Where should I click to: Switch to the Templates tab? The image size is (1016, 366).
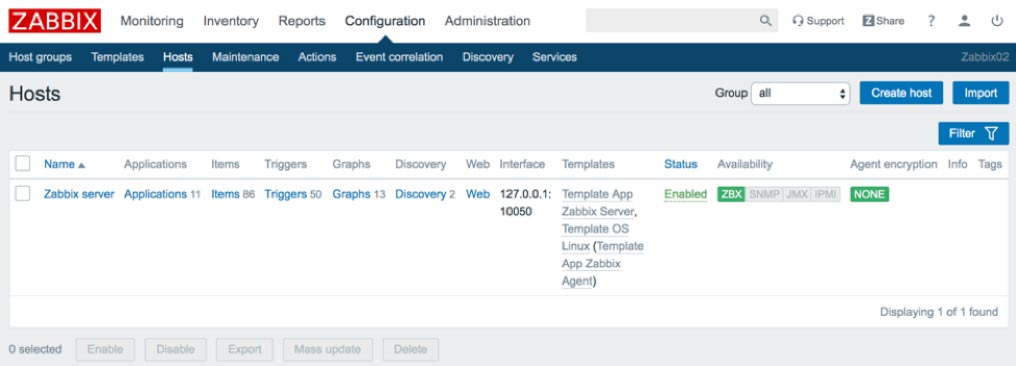click(x=117, y=57)
